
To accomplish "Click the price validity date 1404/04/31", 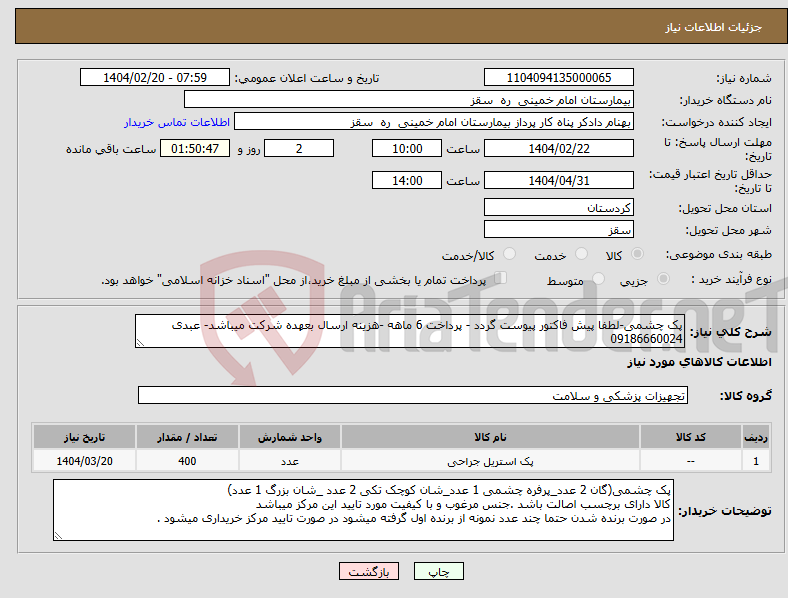I will (x=558, y=180).
